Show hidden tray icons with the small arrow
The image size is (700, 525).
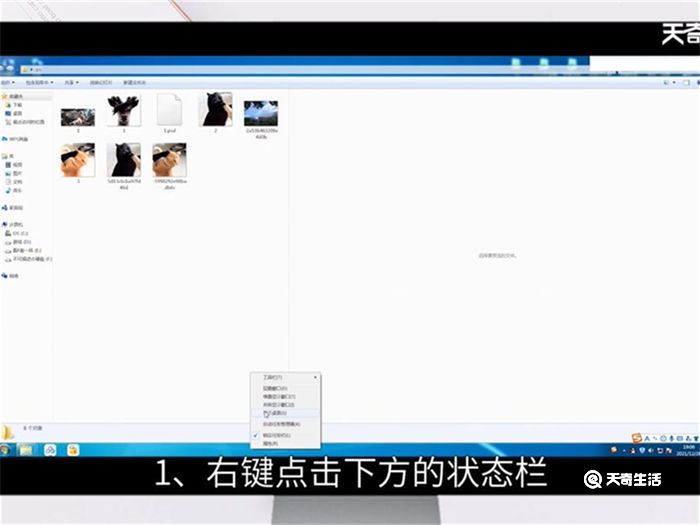point(624,451)
